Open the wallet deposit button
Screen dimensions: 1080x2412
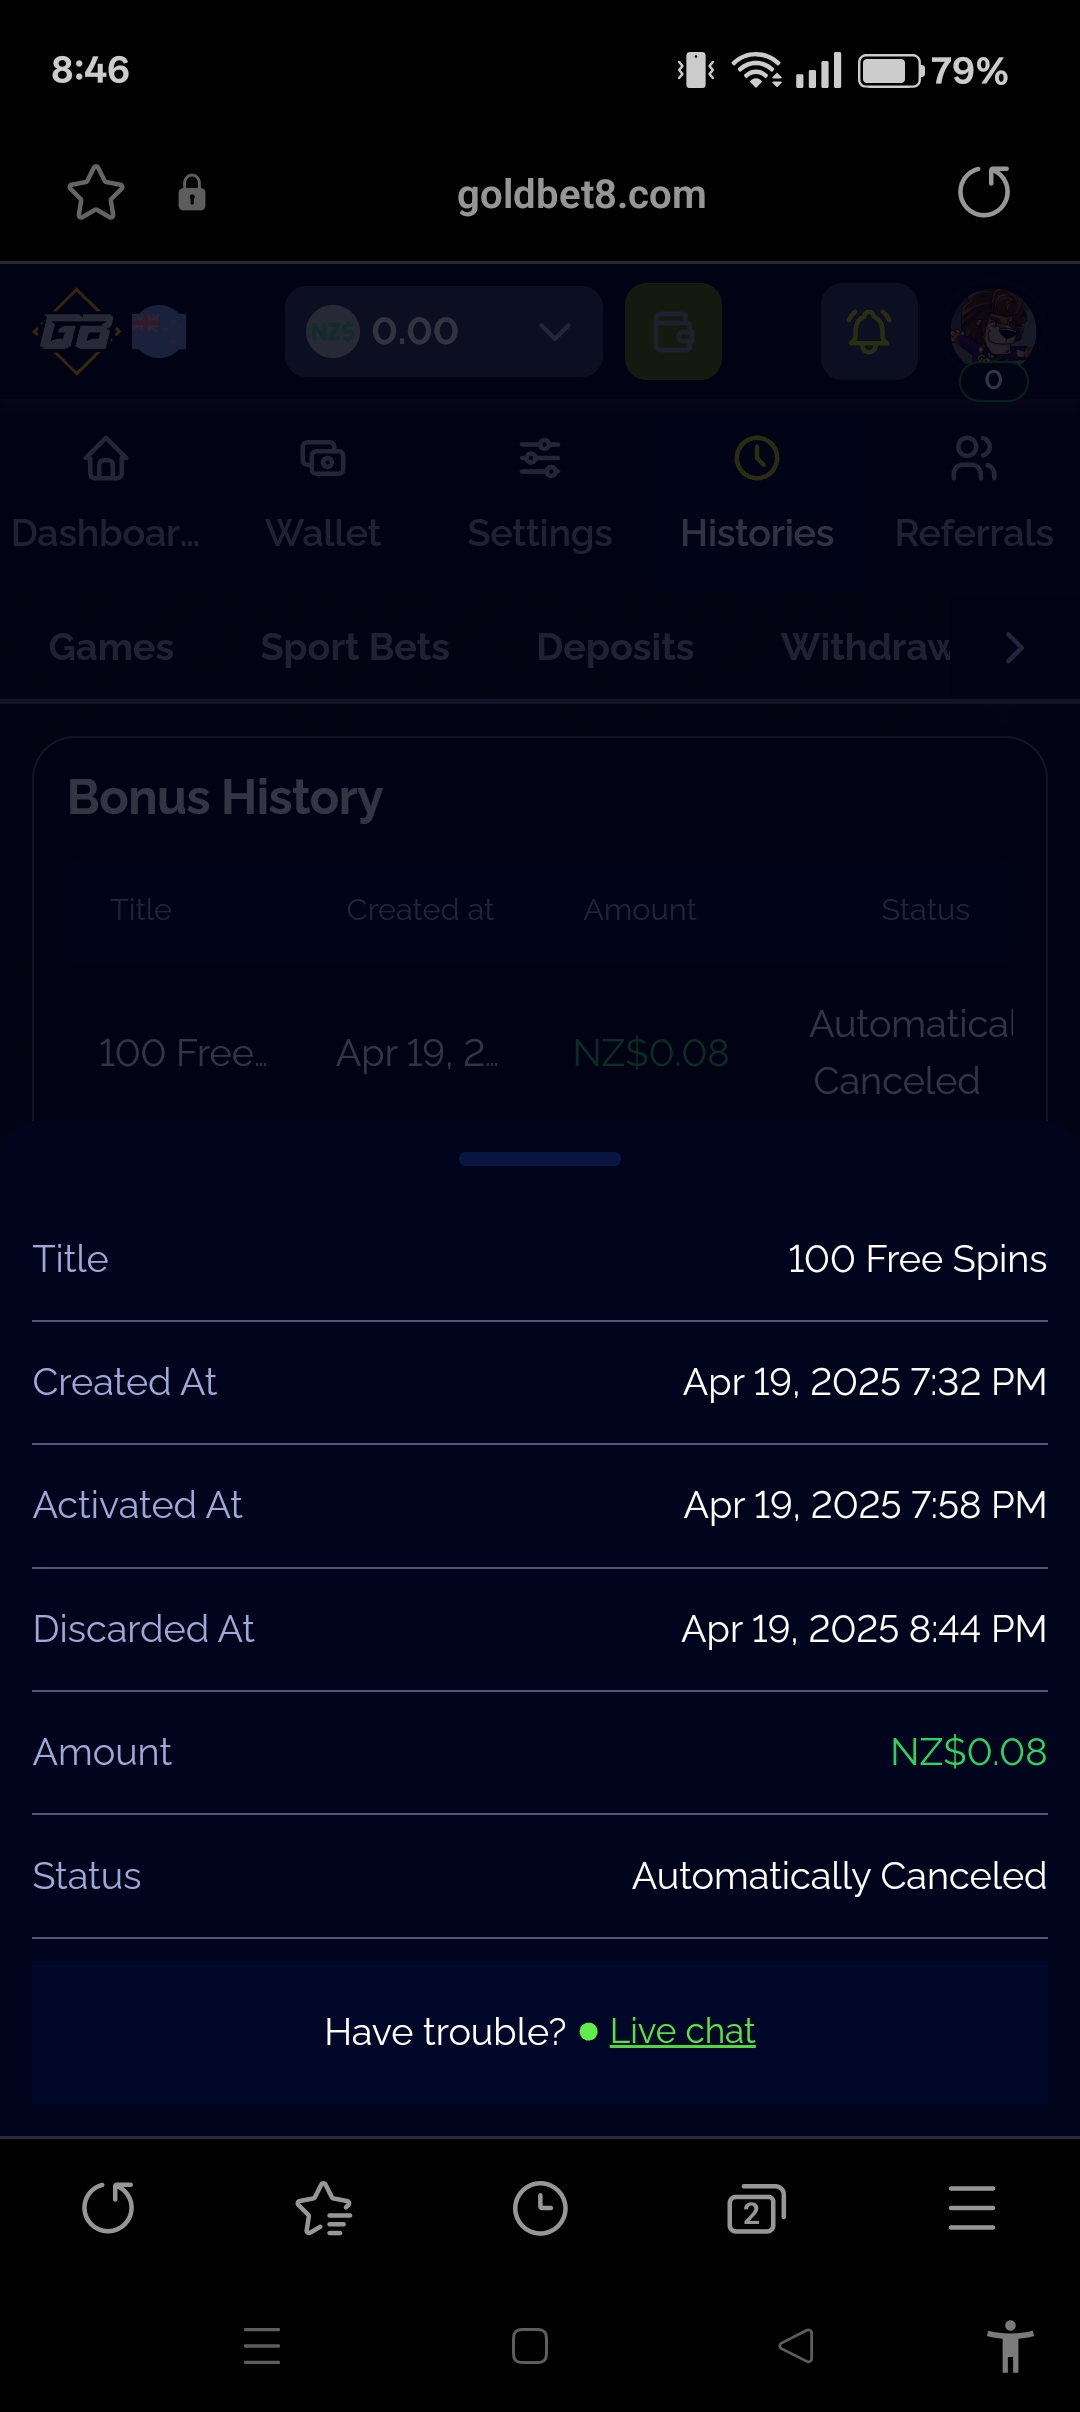(x=673, y=331)
